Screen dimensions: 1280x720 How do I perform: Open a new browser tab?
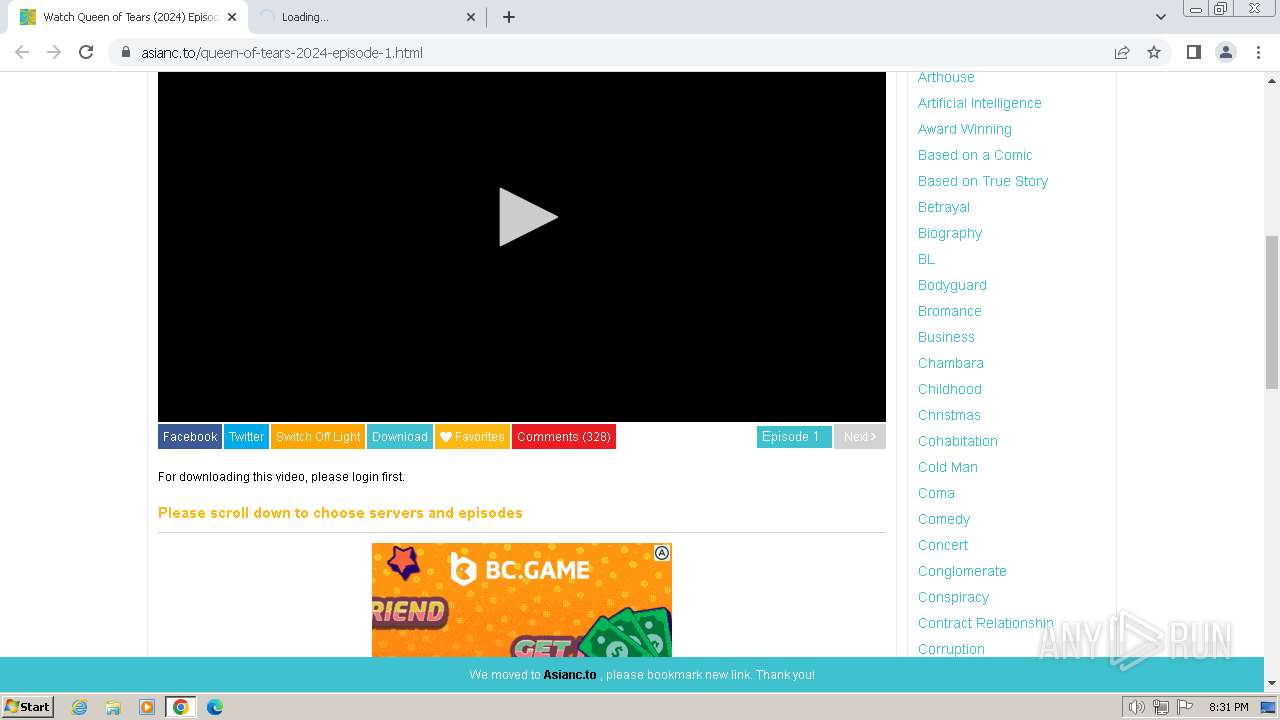(x=509, y=17)
